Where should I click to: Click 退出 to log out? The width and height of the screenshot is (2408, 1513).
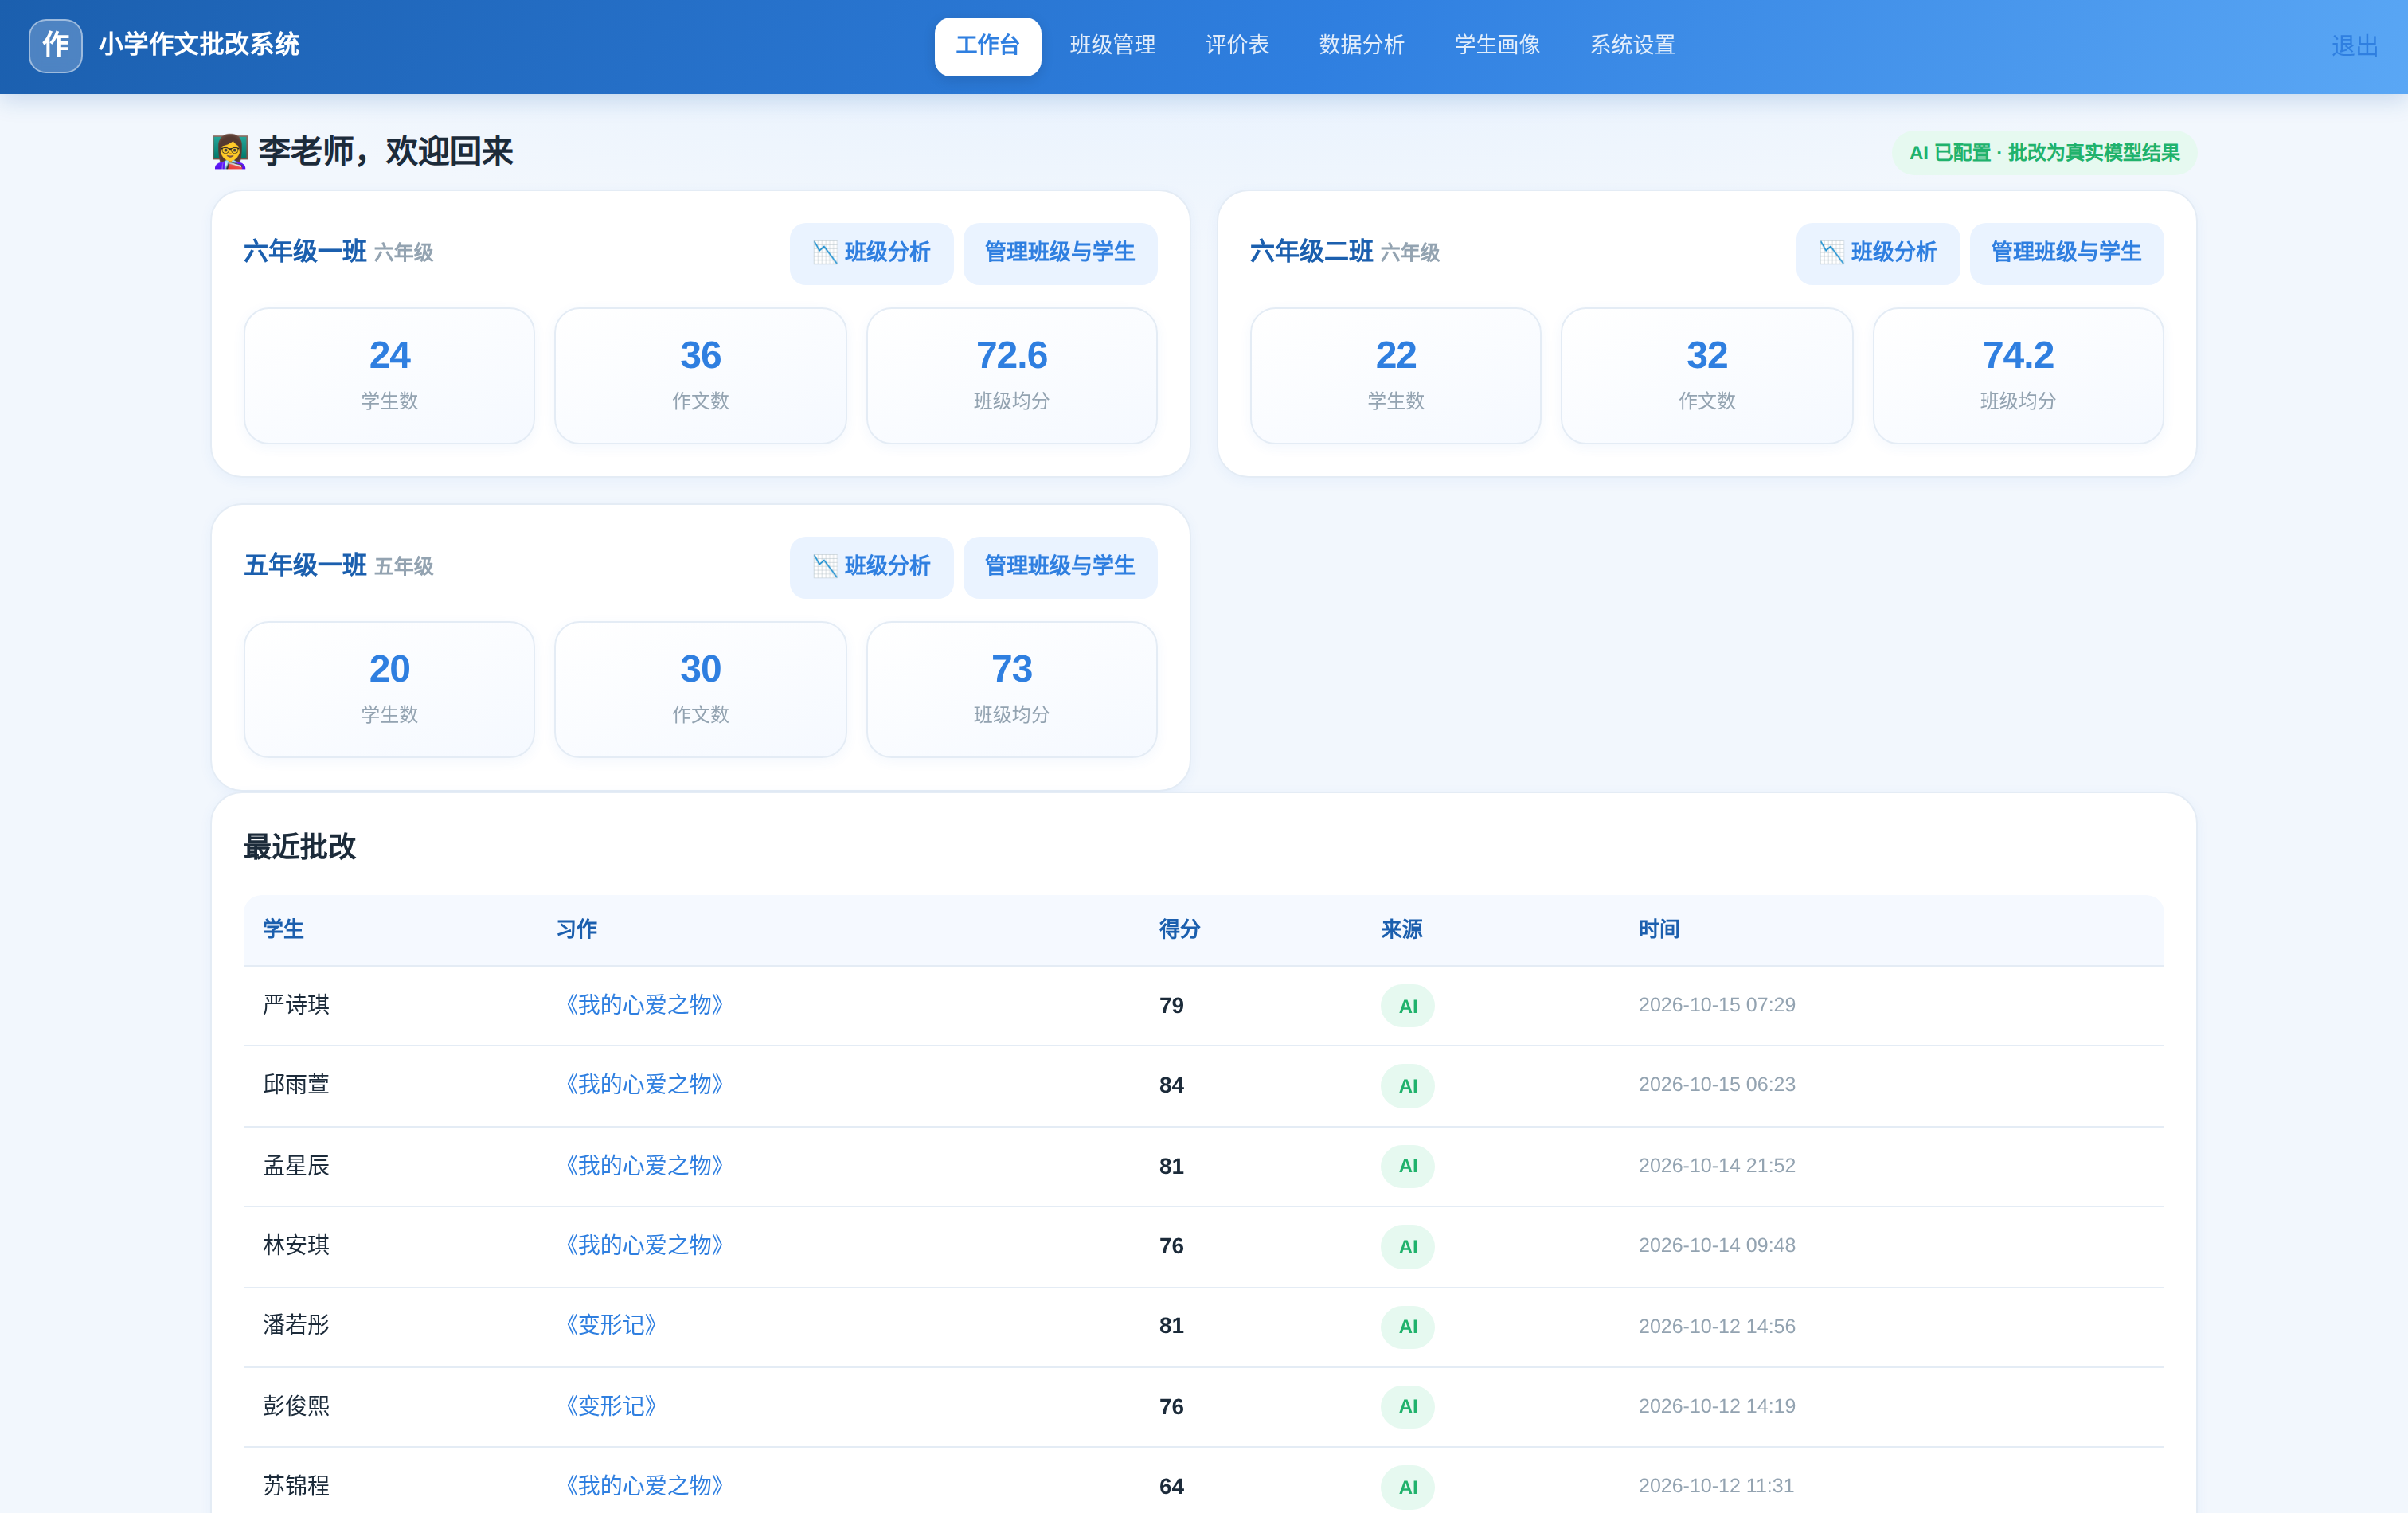point(2354,46)
